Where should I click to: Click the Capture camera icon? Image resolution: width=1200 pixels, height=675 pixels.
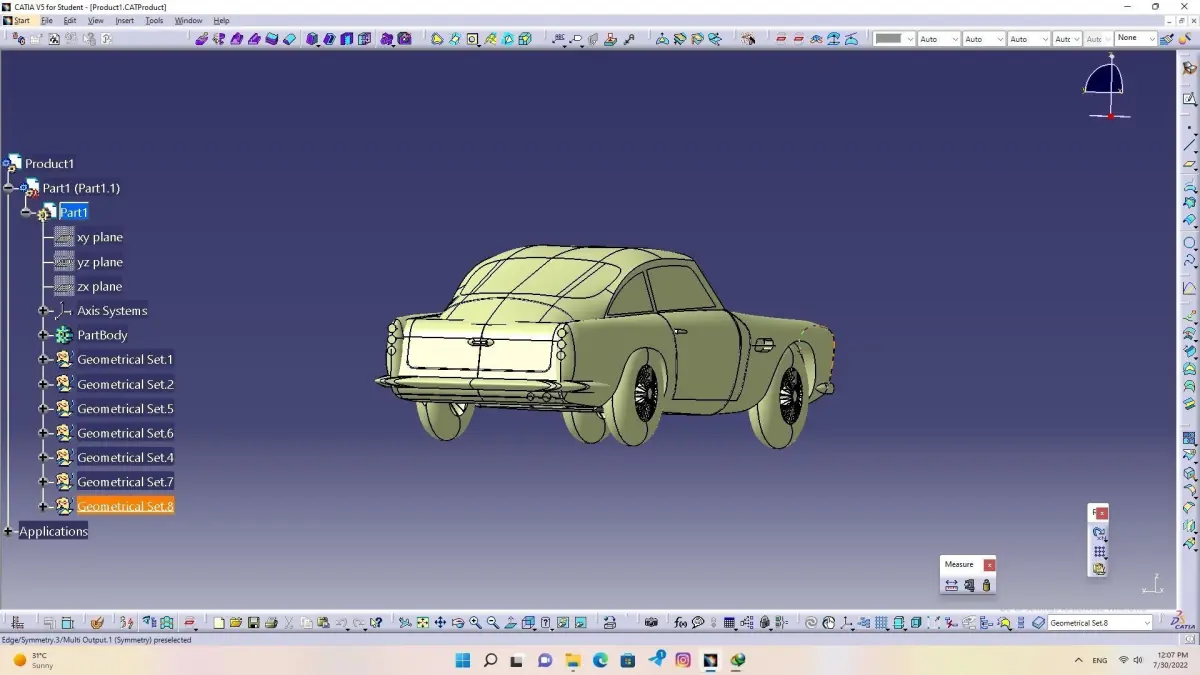[x=651, y=622]
